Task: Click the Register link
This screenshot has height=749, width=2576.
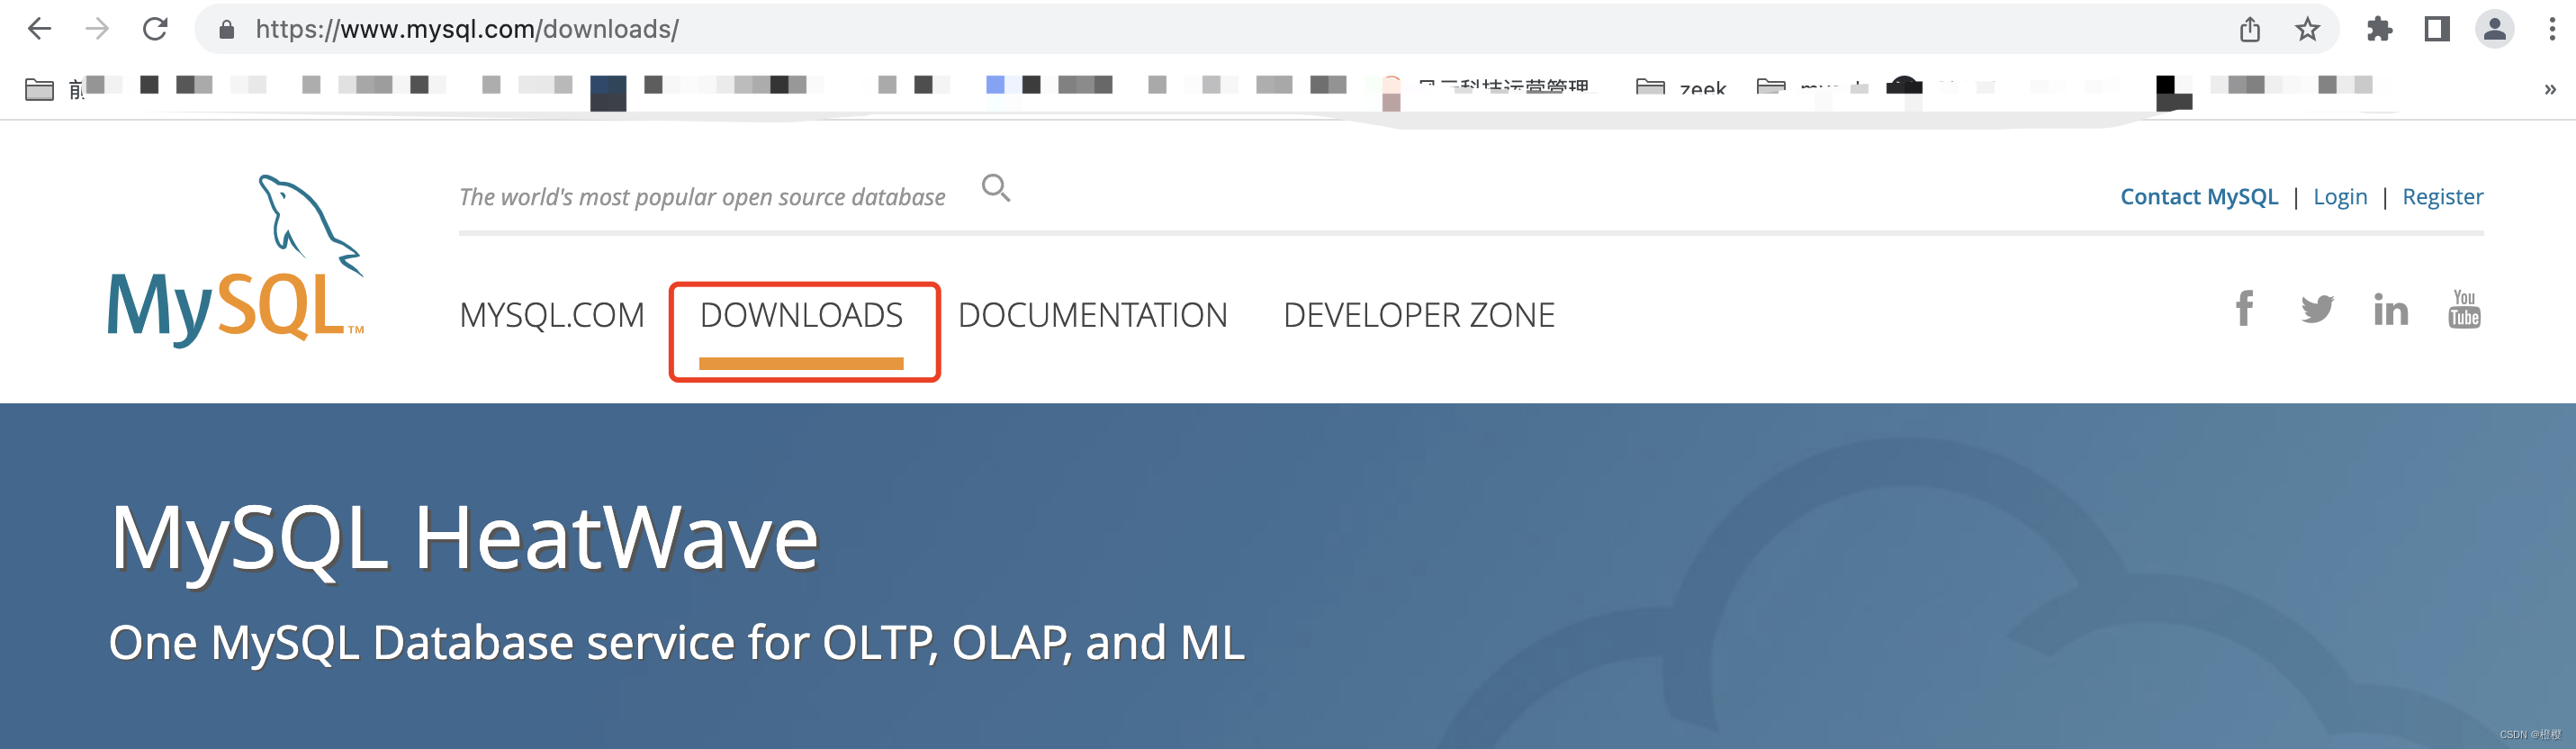Action: [2442, 197]
